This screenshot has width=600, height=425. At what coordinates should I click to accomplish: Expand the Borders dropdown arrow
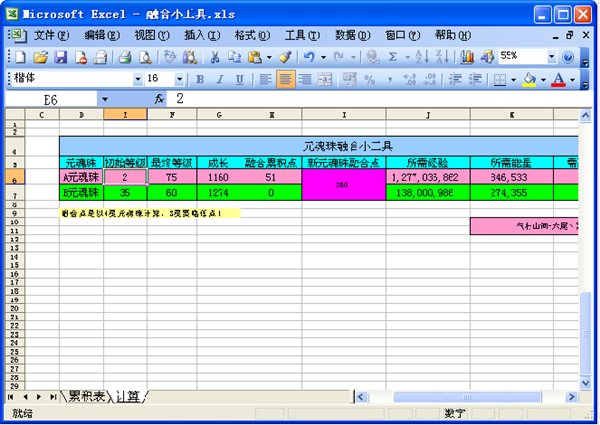(x=514, y=80)
